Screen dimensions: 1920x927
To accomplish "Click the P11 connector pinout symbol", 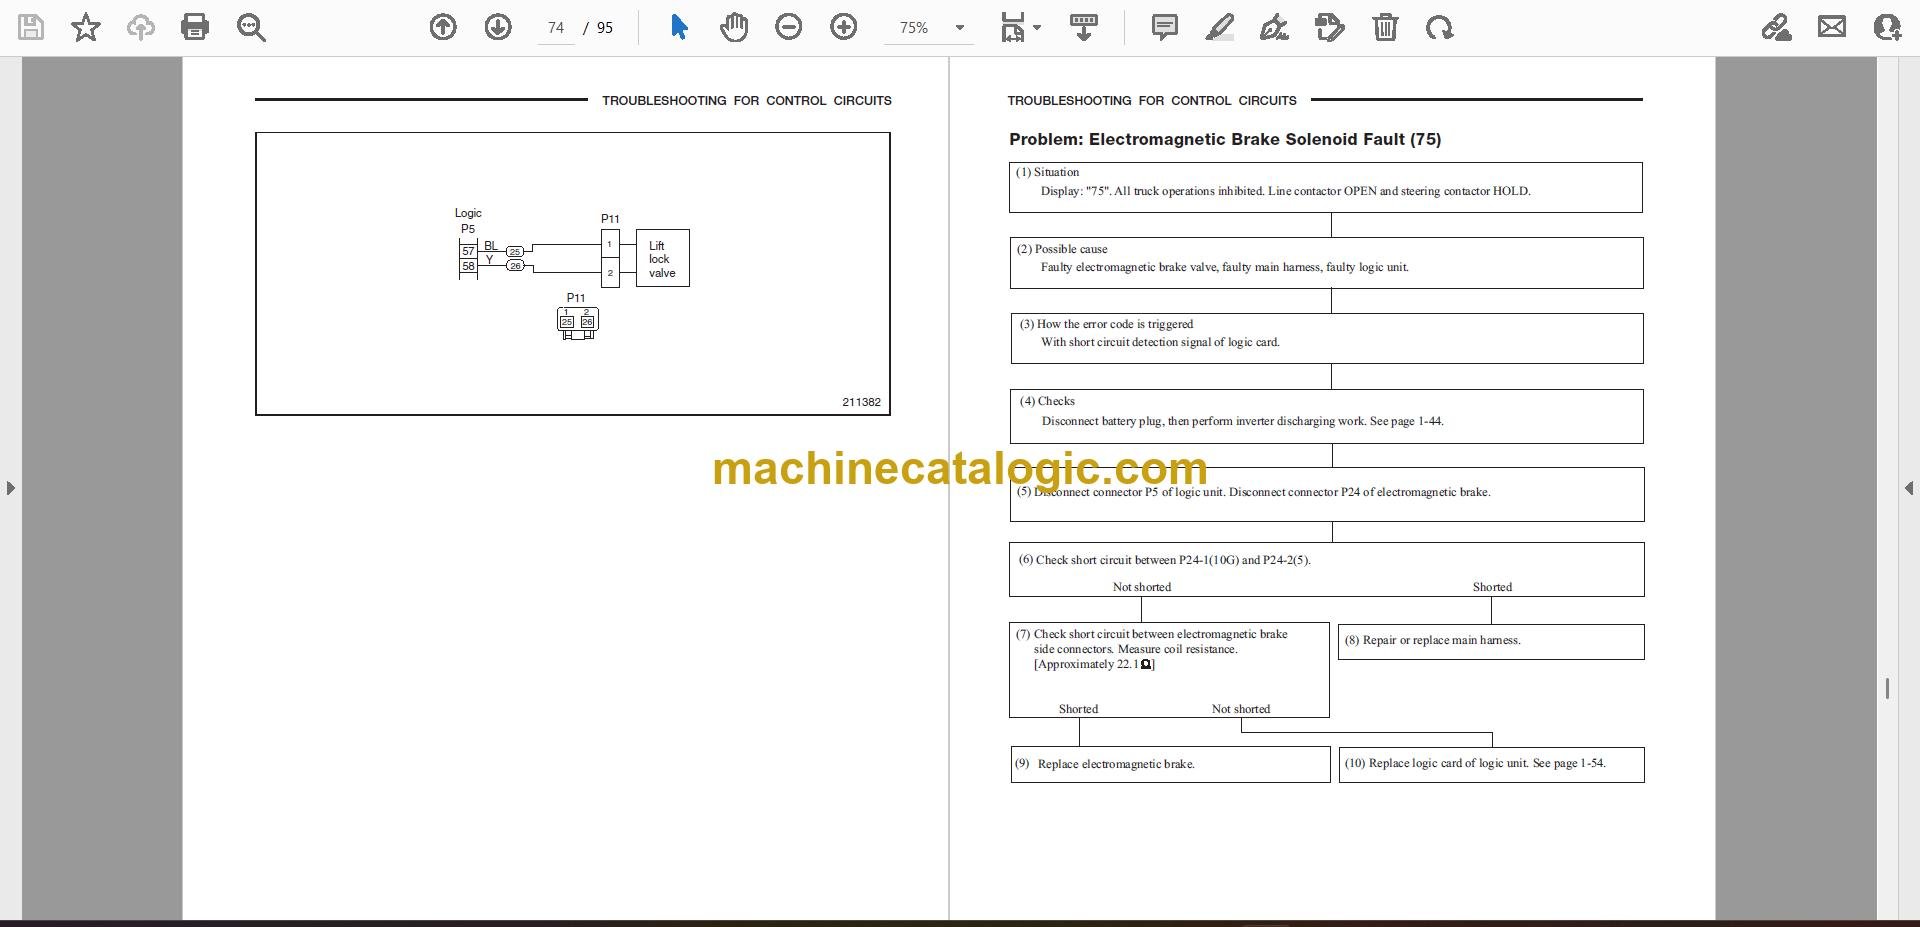I will (x=578, y=322).
